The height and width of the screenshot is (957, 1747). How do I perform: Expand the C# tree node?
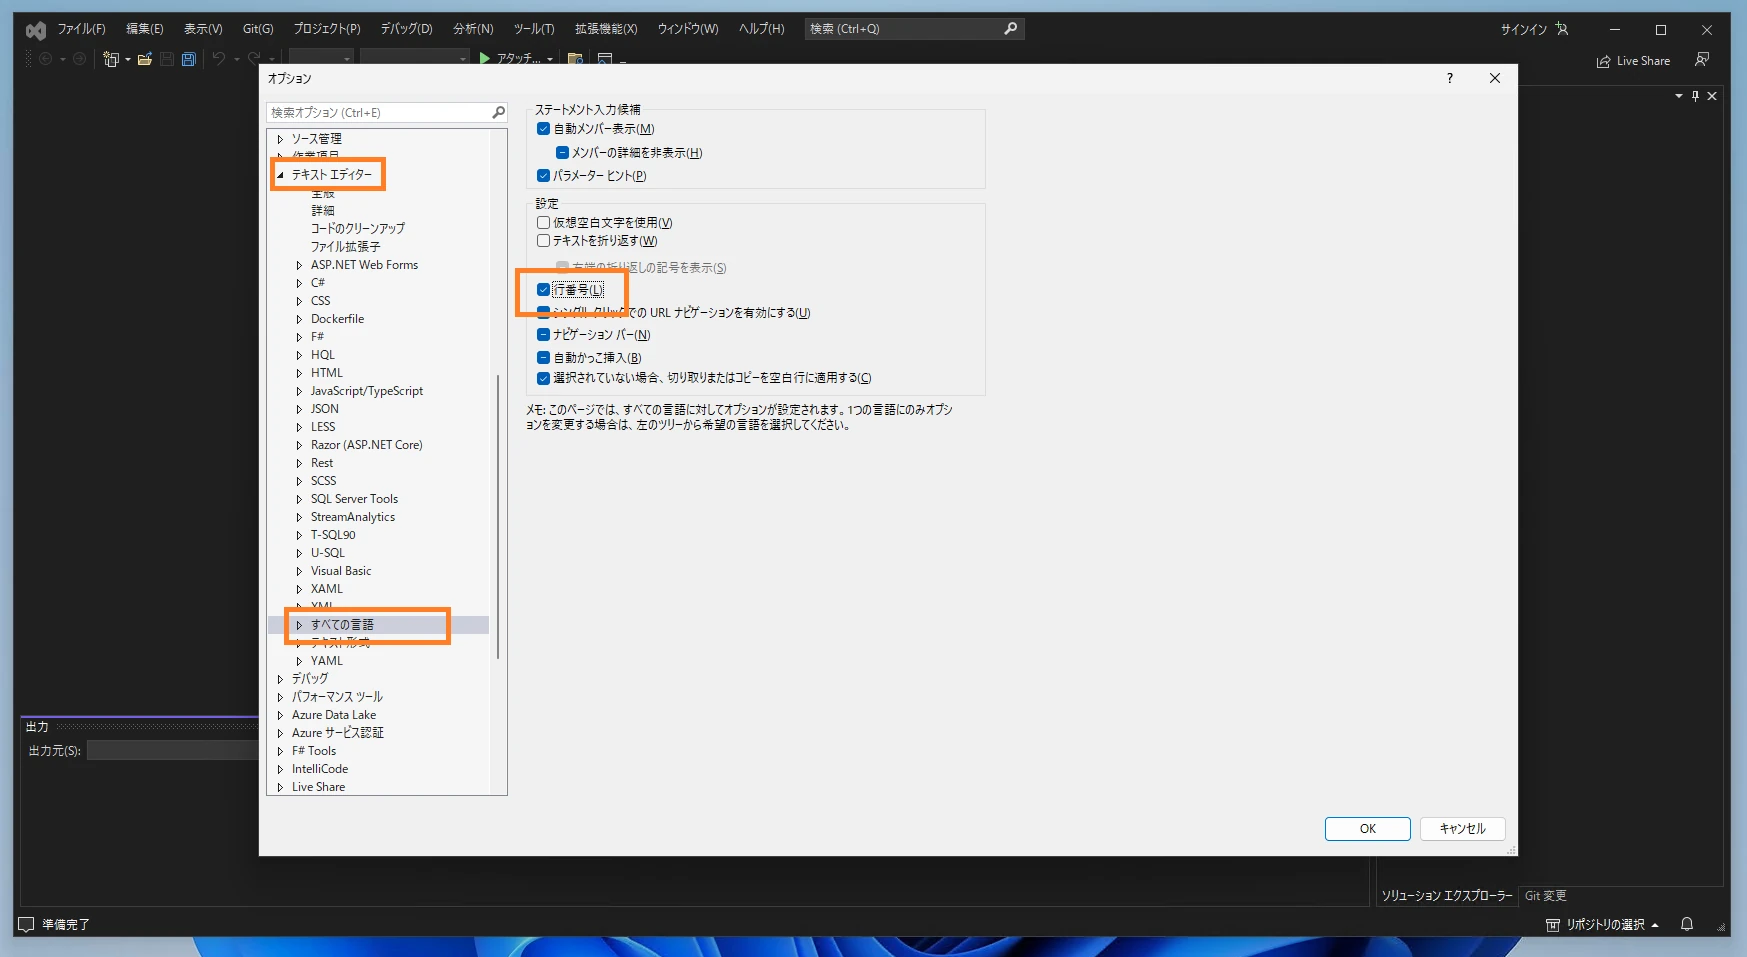pos(299,283)
